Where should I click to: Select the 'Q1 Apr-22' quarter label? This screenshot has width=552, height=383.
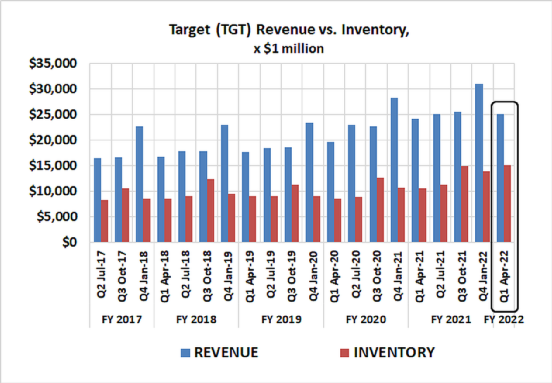[x=504, y=276]
